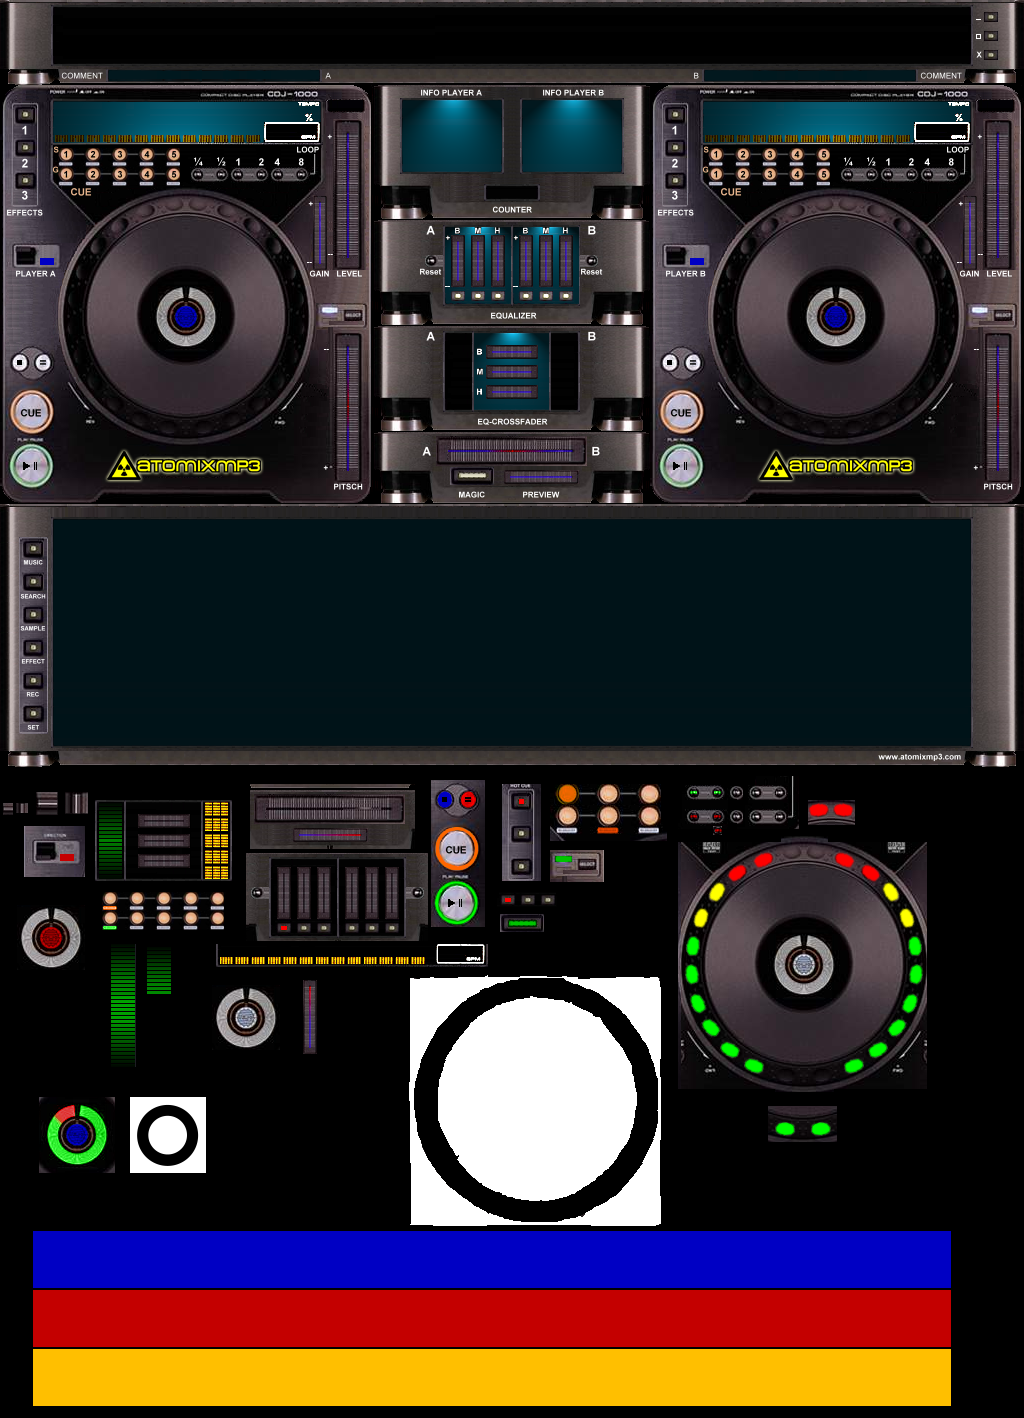Open the MUSIC panel
This screenshot has height=1418, width=1024.
click(x=33, y=549)
